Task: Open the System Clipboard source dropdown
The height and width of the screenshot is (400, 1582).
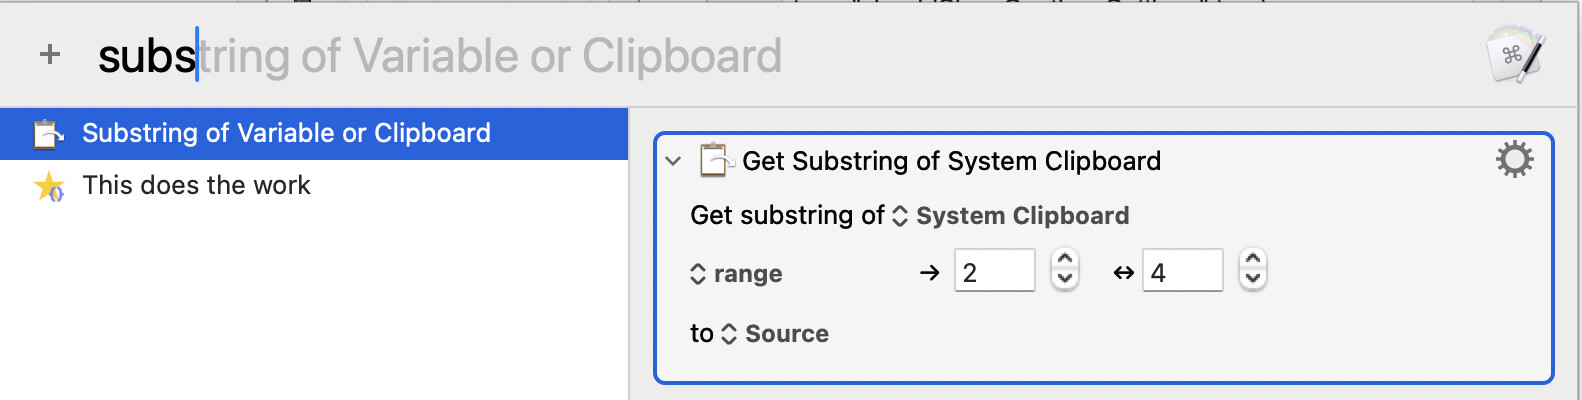Action: point(1010,216)
